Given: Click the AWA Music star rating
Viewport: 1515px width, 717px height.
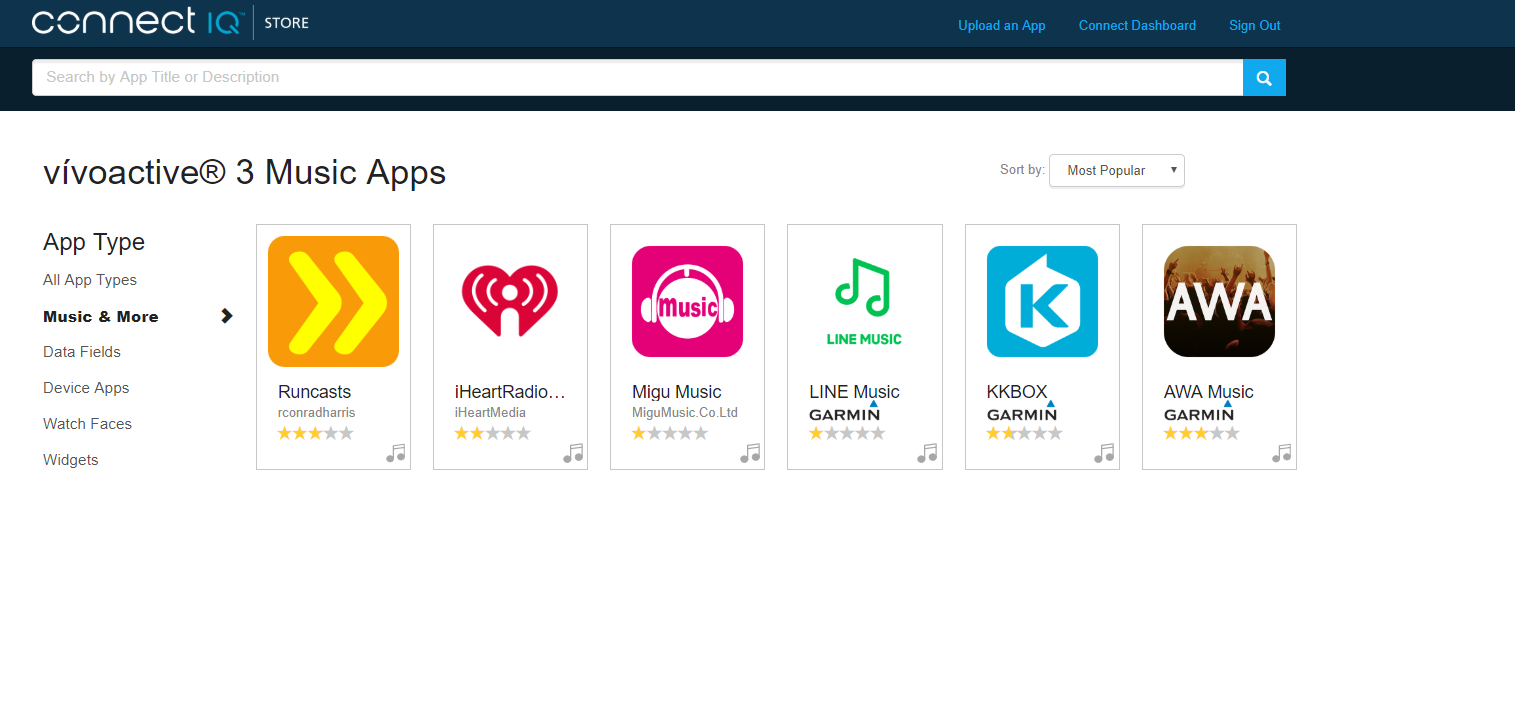Looking at the screenshot, I should 1201,433.
